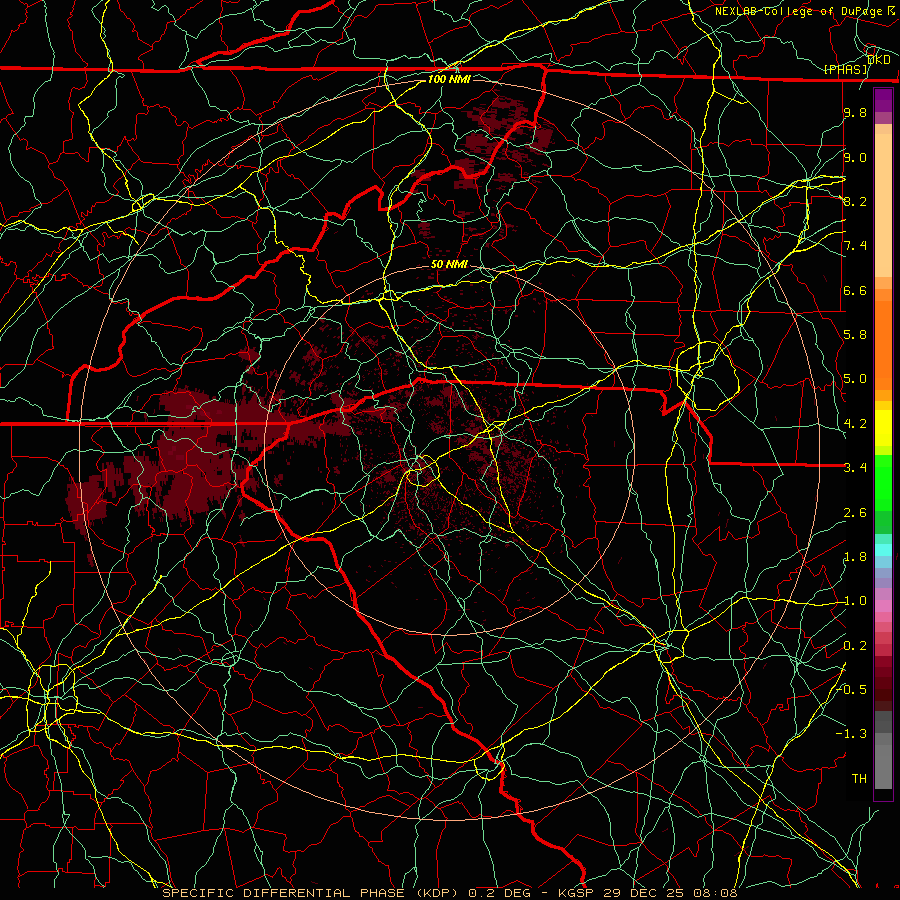Screen dimensions: 900x900
Task: Select the 0.2 scale label
Action: tap(855, 646)
